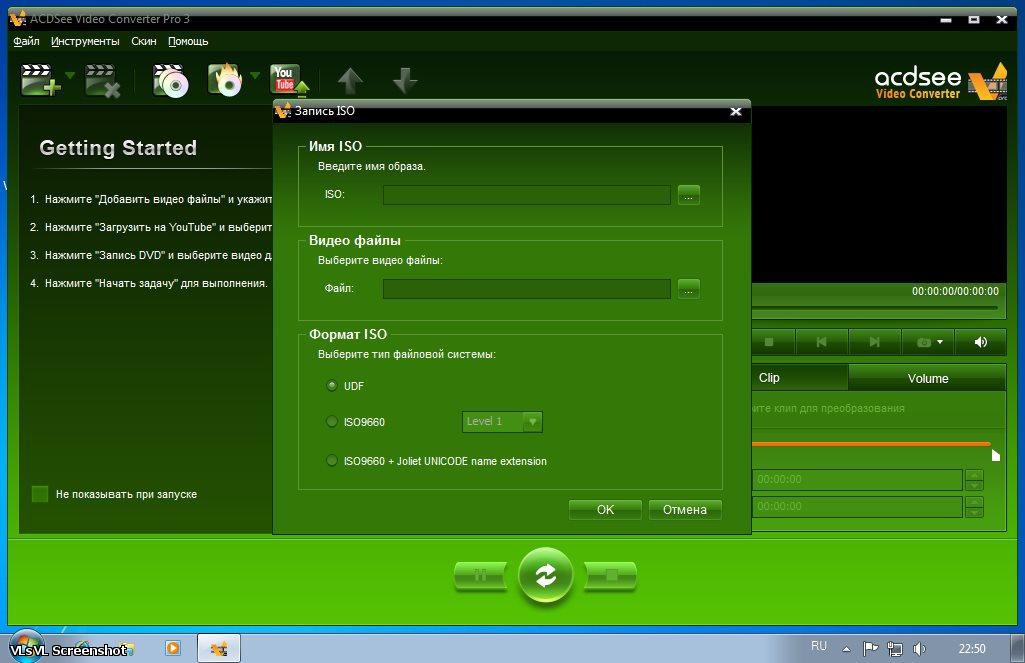Click the player stop button
Image resolution: width=1025 pixels, height=663 pixels.
(x=769, y=342)
